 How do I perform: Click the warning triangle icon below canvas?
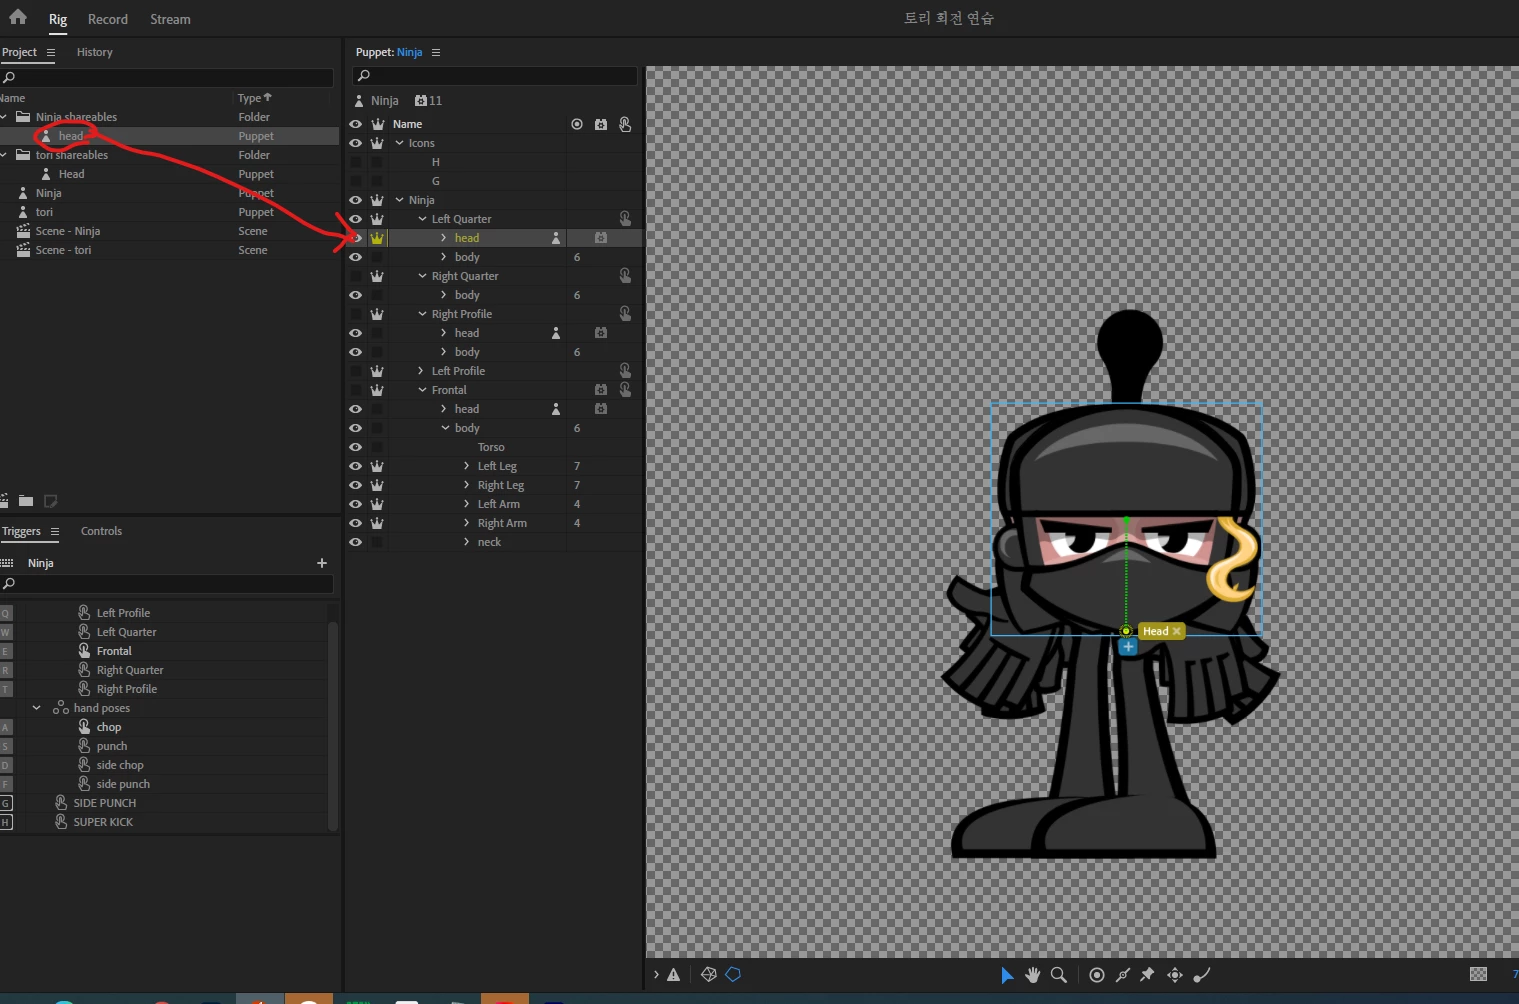(x=674, y=975)
